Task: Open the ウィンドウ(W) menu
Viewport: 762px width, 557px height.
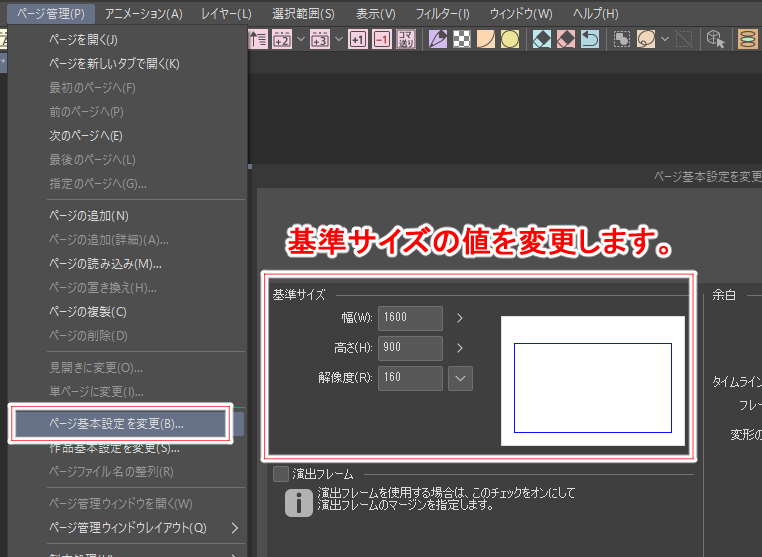Action: (x=521, y=14)
